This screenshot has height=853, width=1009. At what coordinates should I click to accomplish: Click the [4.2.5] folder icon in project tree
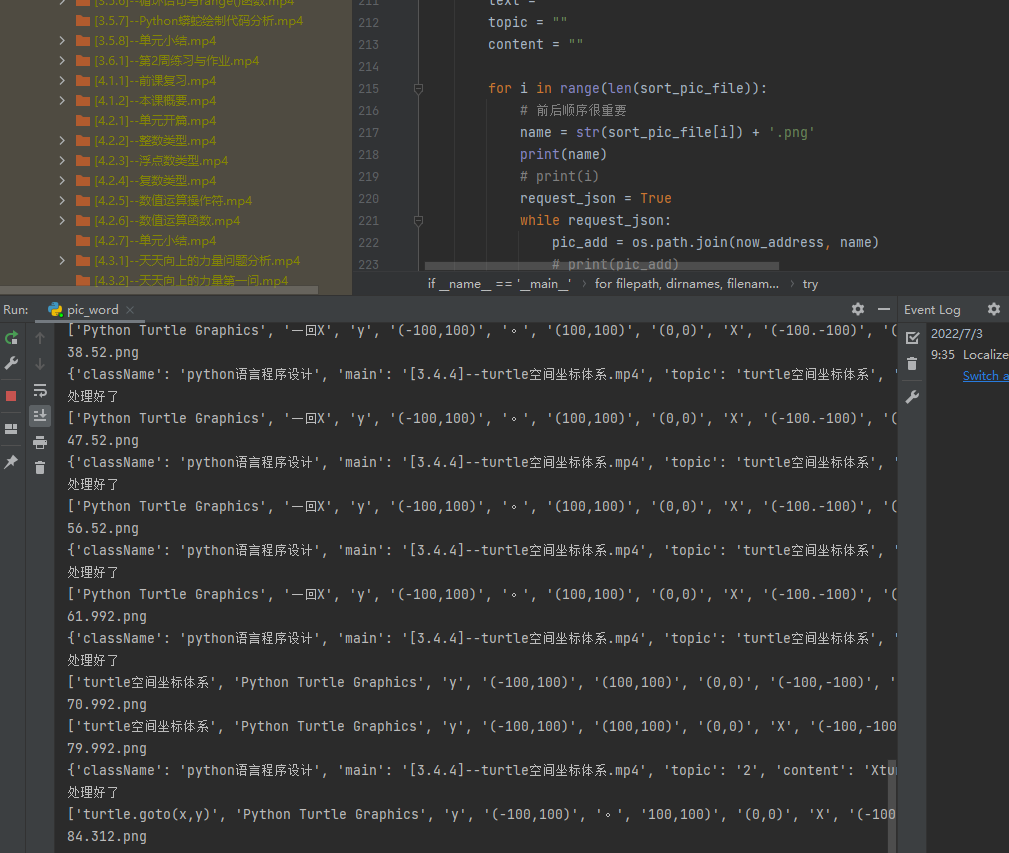click(x=82, y=201)
